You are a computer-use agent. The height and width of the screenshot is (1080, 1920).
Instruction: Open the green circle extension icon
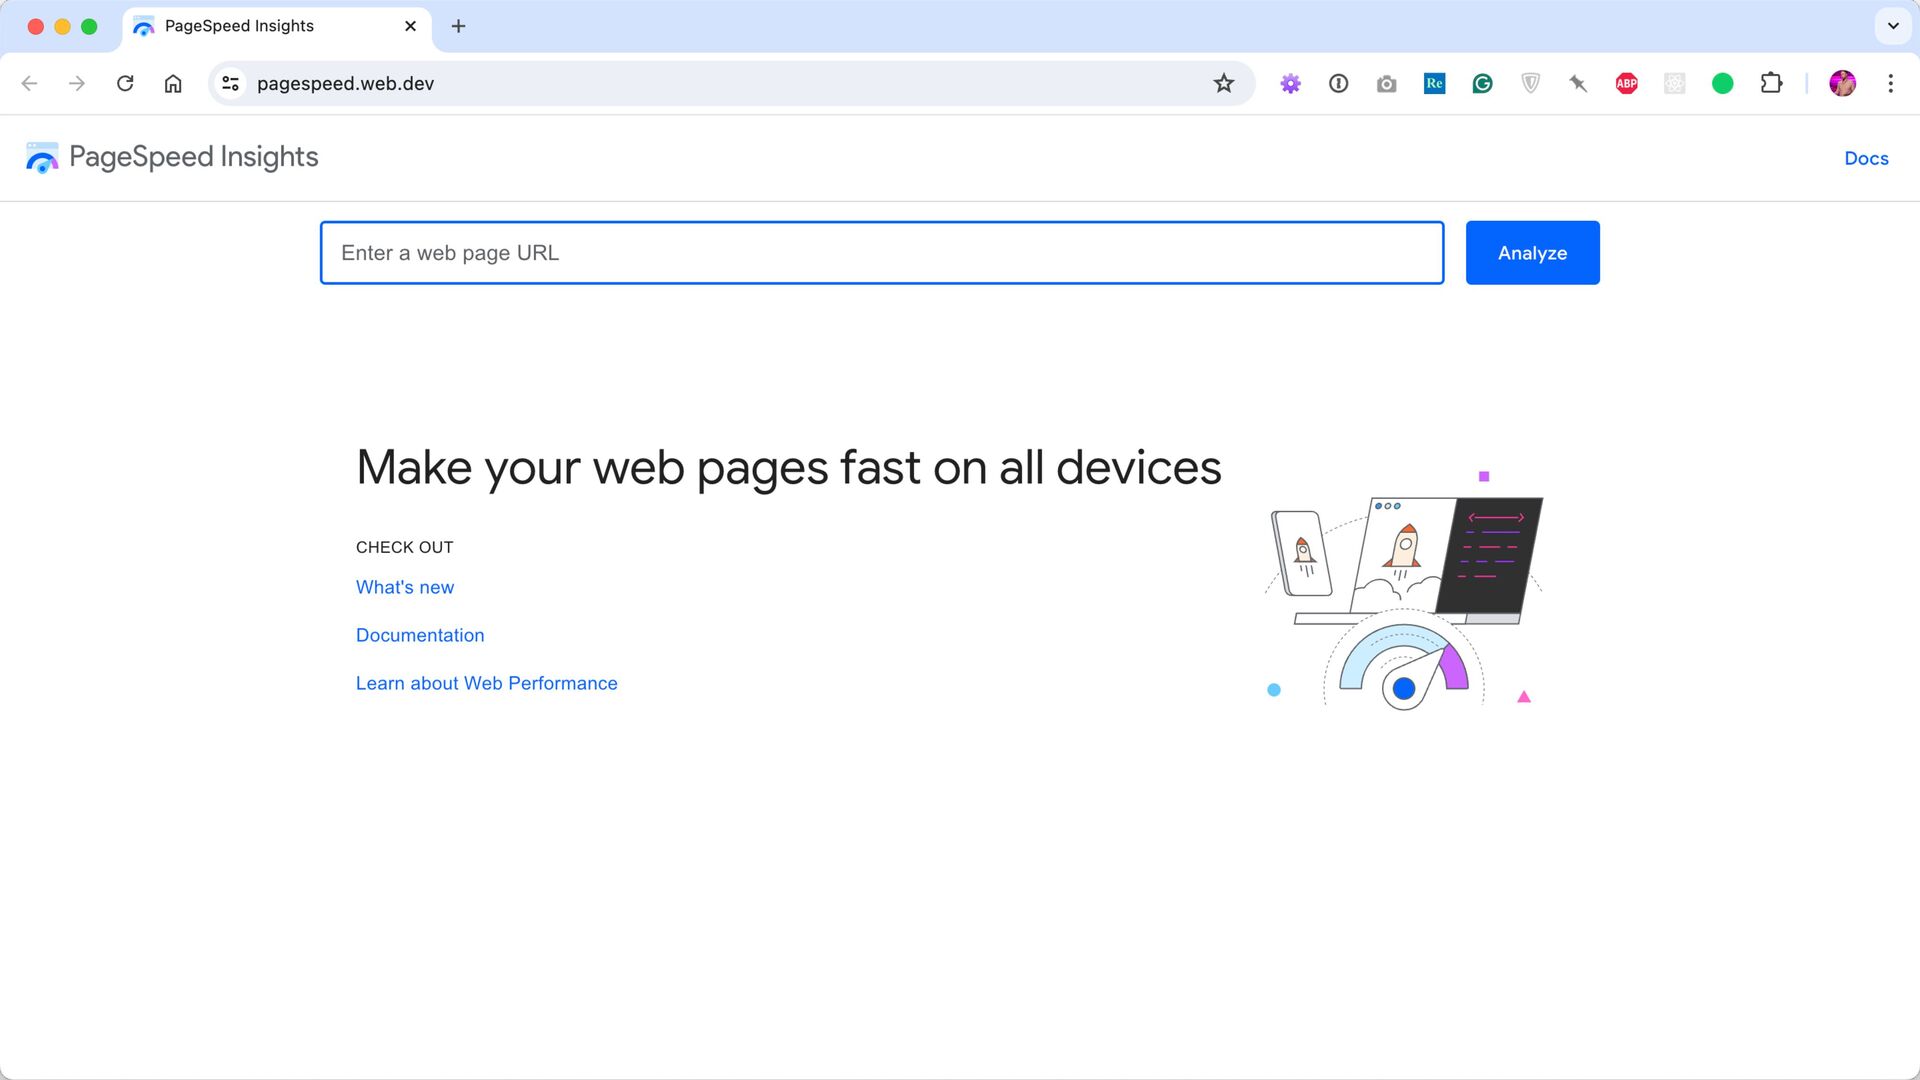tap(1722, 84)
